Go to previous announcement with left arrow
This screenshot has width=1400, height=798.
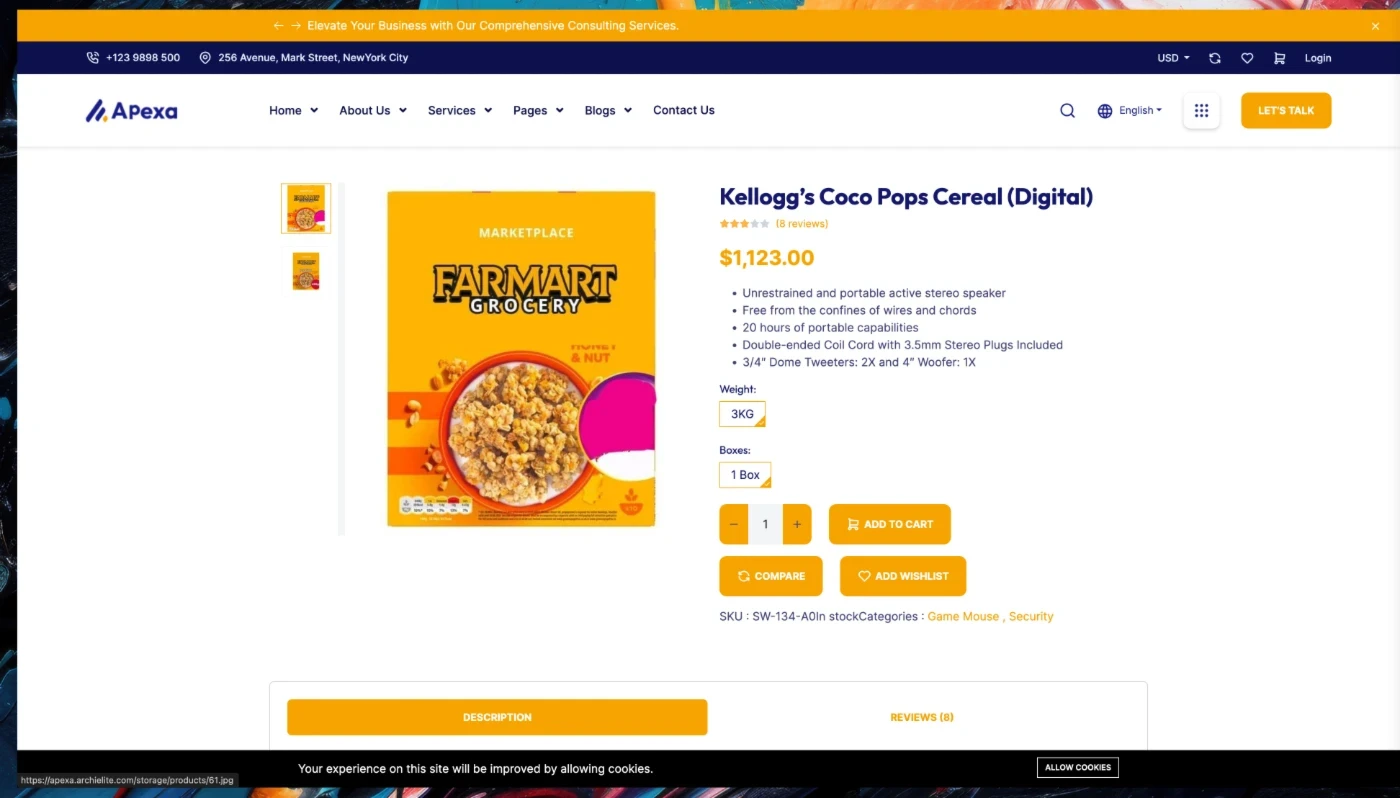(x=278, y=26)
